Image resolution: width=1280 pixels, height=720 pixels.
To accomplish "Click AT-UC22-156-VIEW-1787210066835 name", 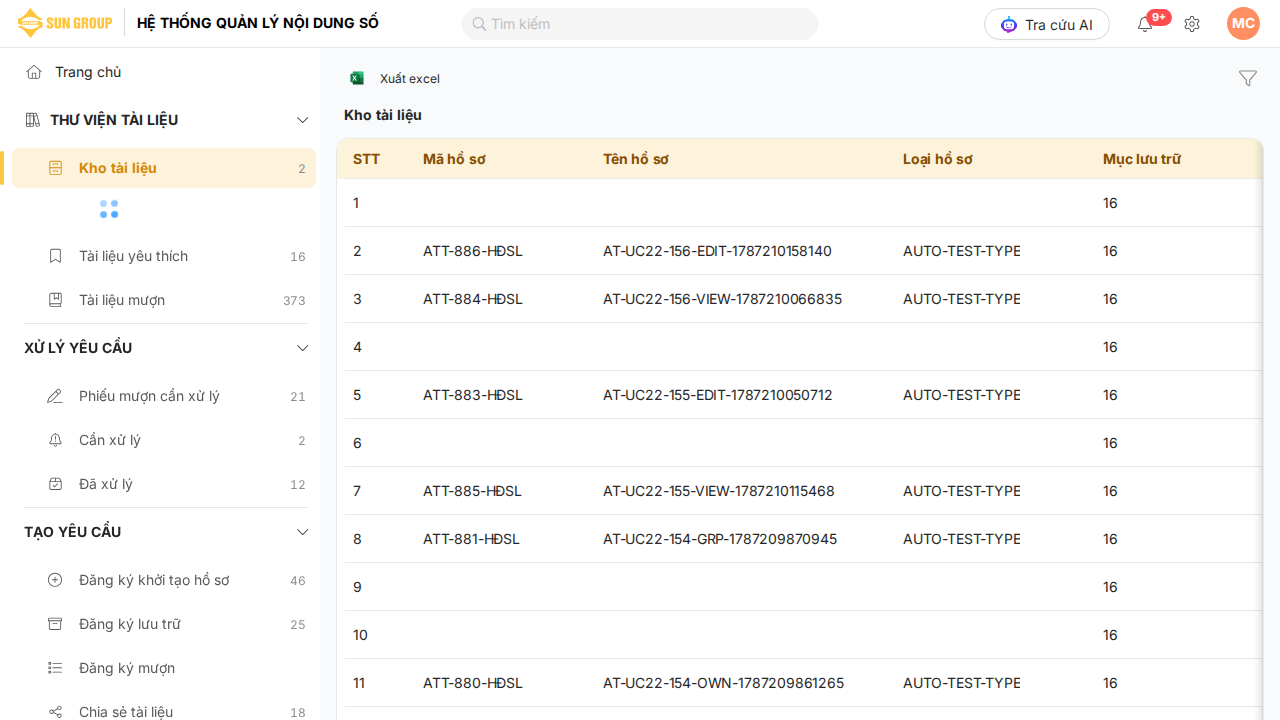I will 722,299.
